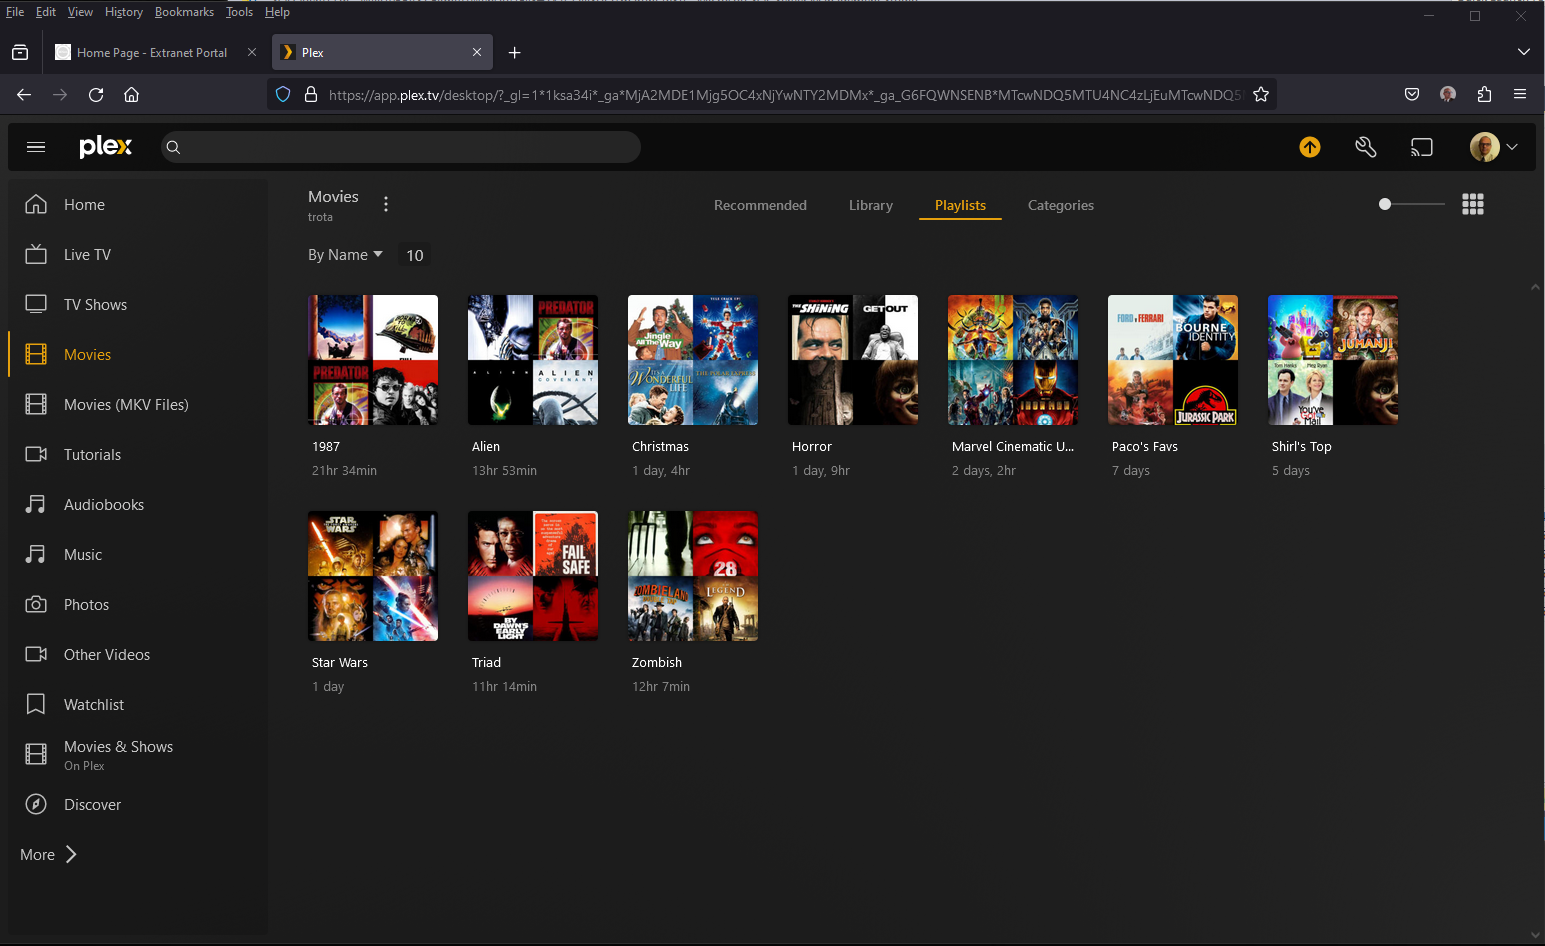1545x946 pixels.
Task: Adjust the poster size slider
Action: (x=1411, y=204)
